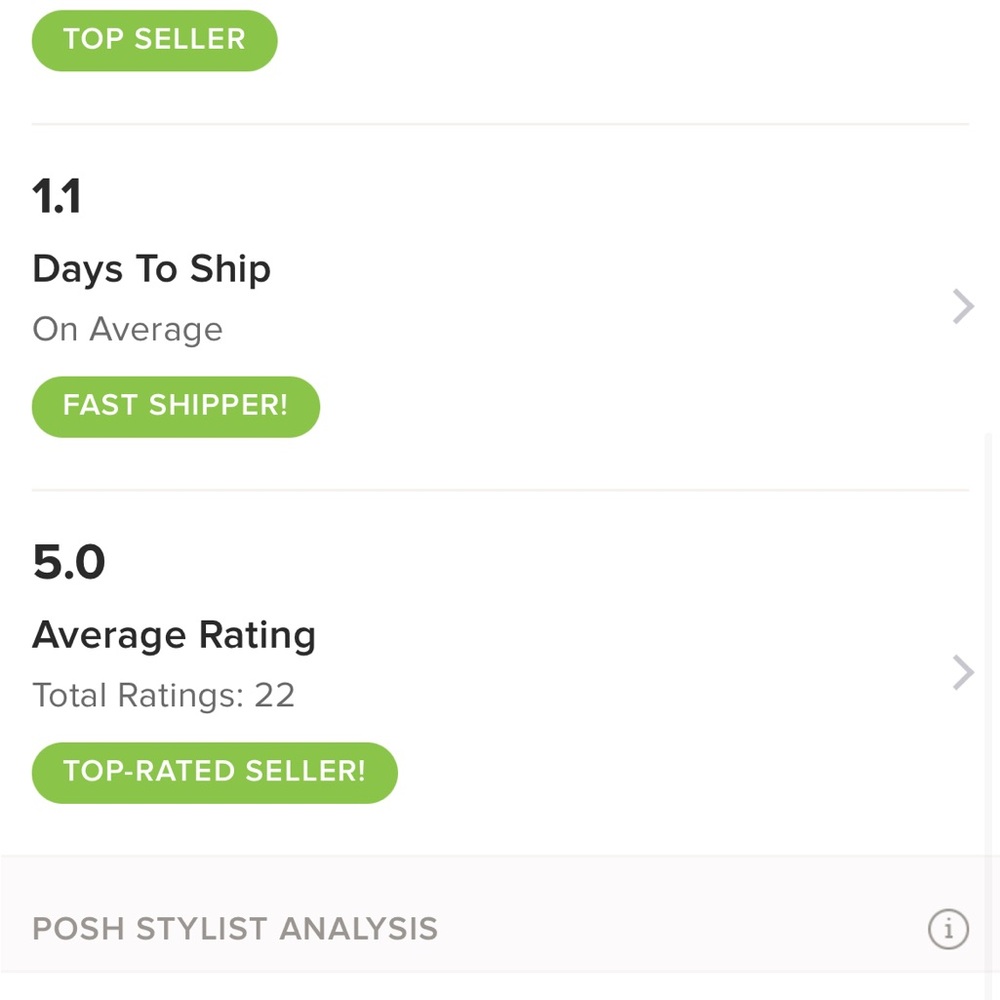Image resolution: width=1000 pixels, height=1000 pixels.
Task: Open the Average Rating heading
Action: (174, 635)
